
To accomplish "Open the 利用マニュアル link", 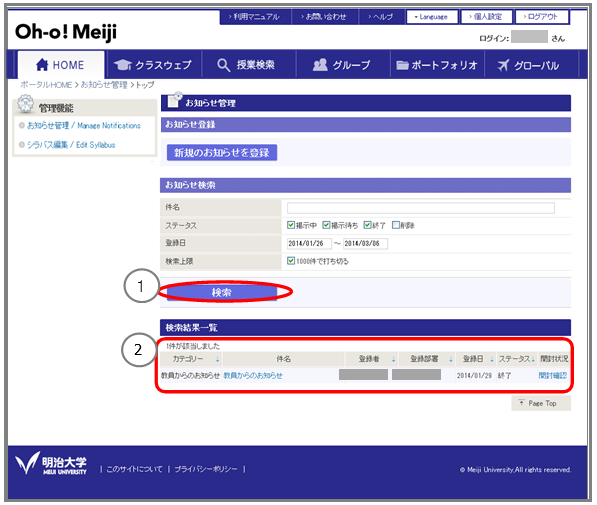I will point(254,17).
